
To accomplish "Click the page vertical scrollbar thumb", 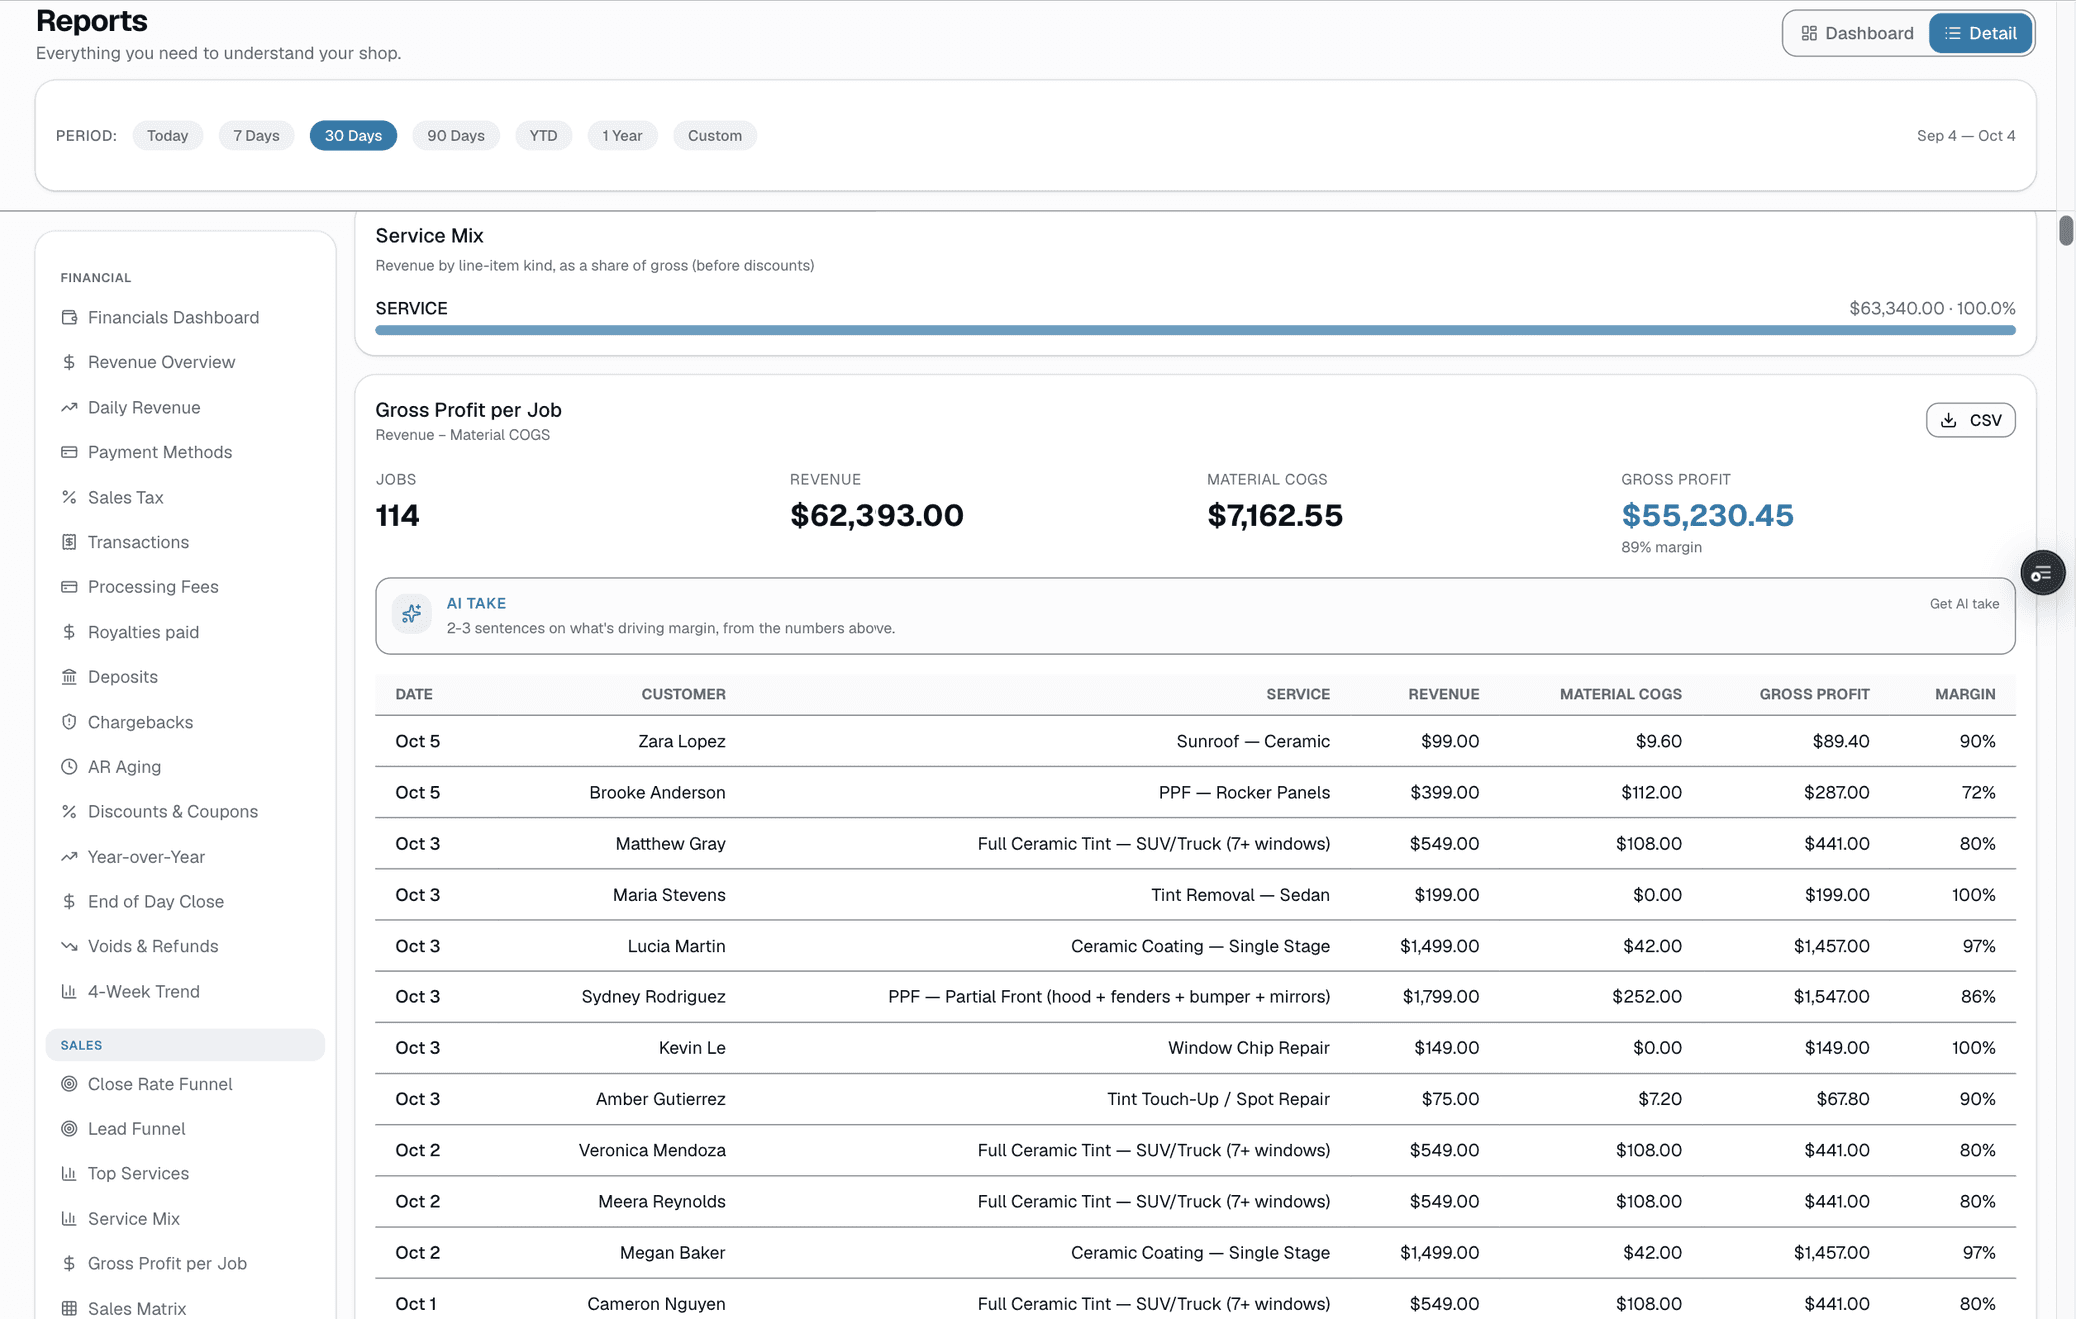I will pyautogui.click(x=2066, y=230).
